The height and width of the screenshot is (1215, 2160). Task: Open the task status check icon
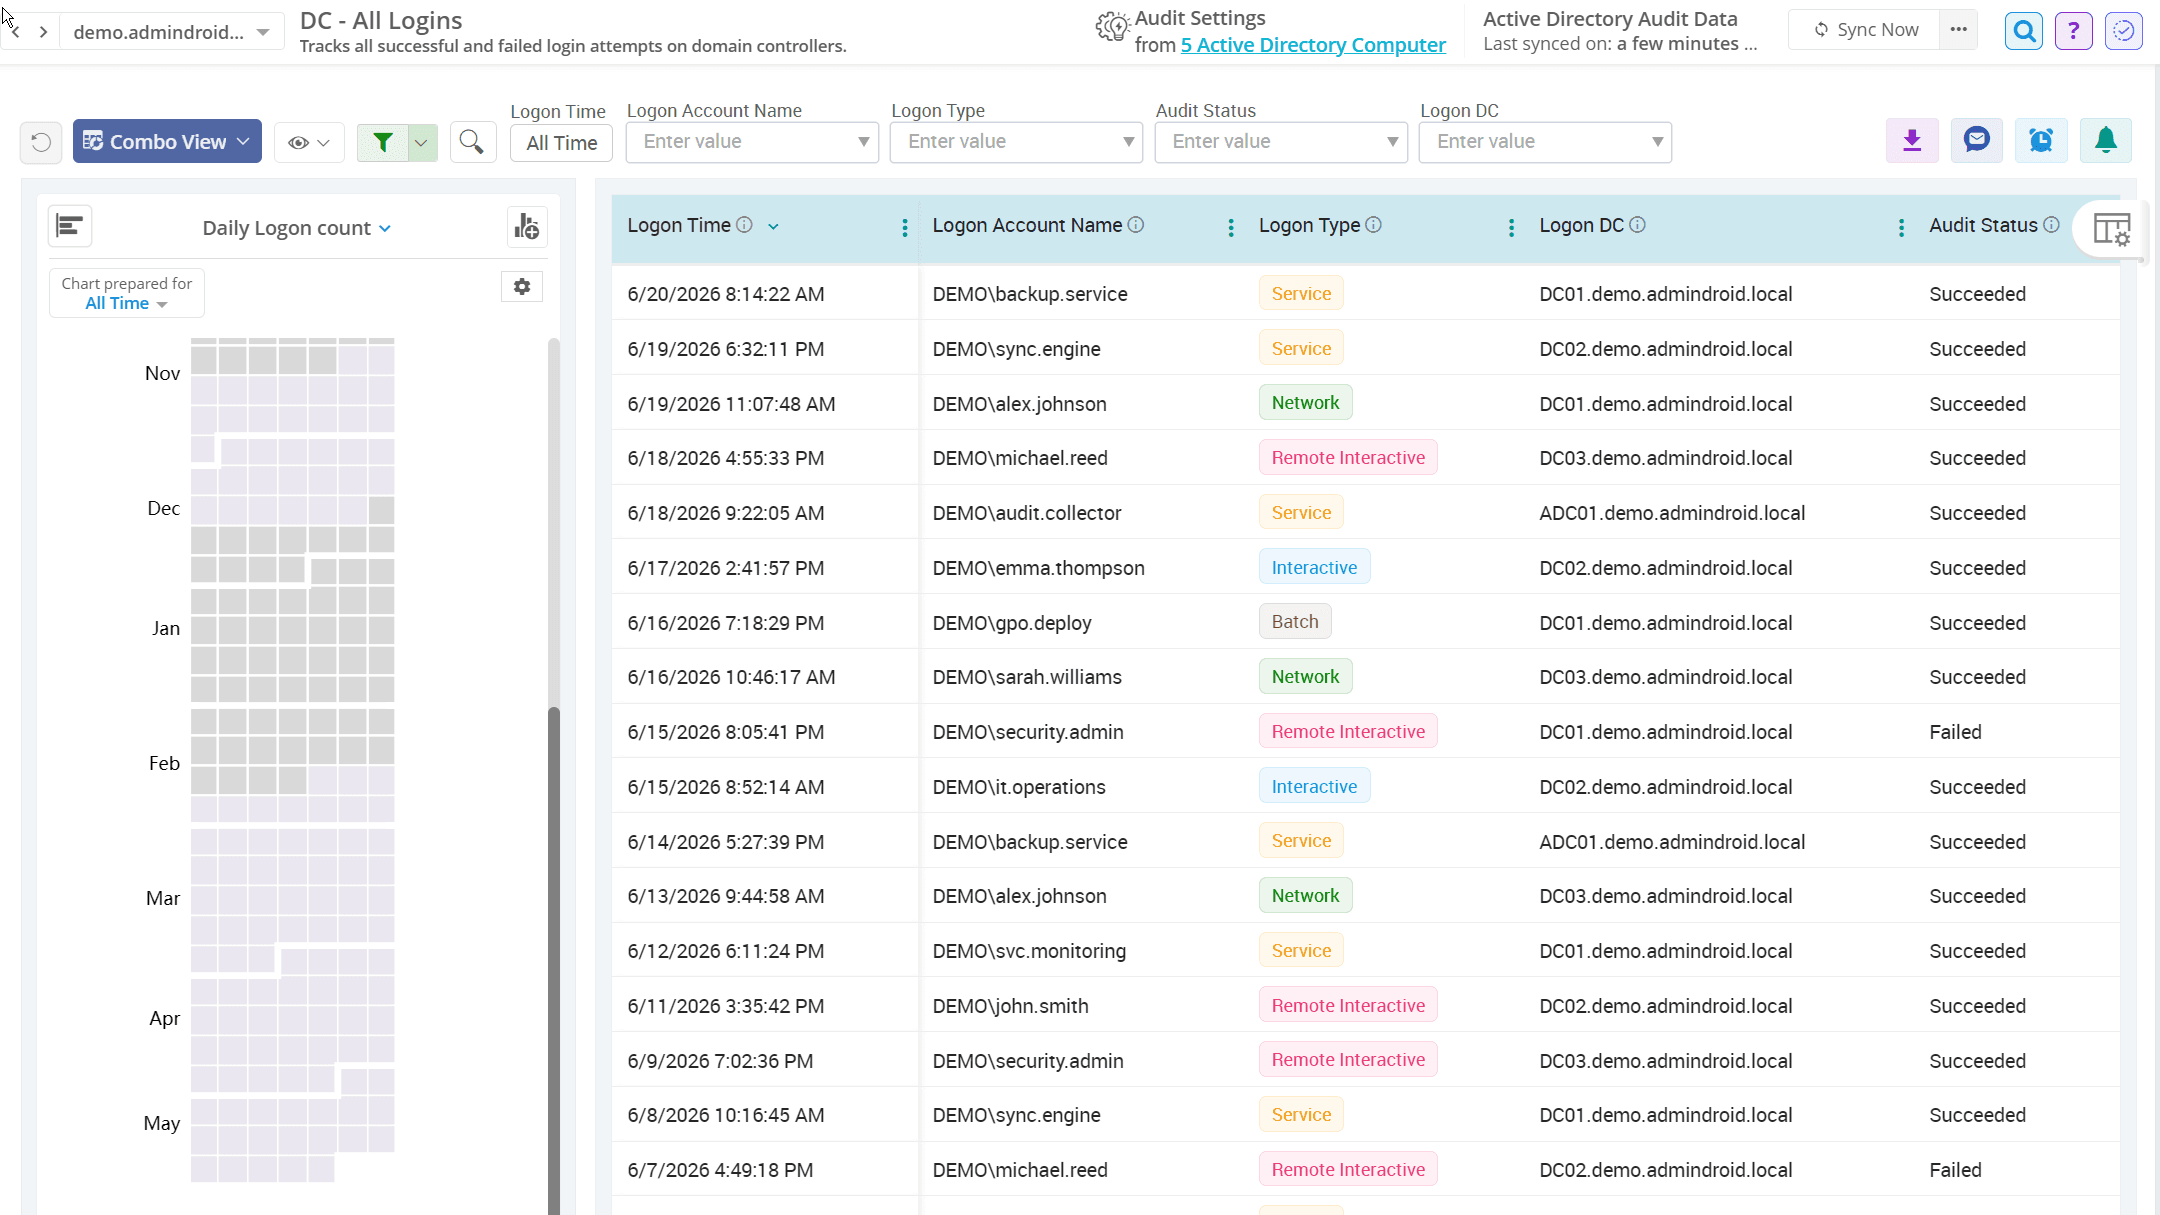tap(2123, 31)
